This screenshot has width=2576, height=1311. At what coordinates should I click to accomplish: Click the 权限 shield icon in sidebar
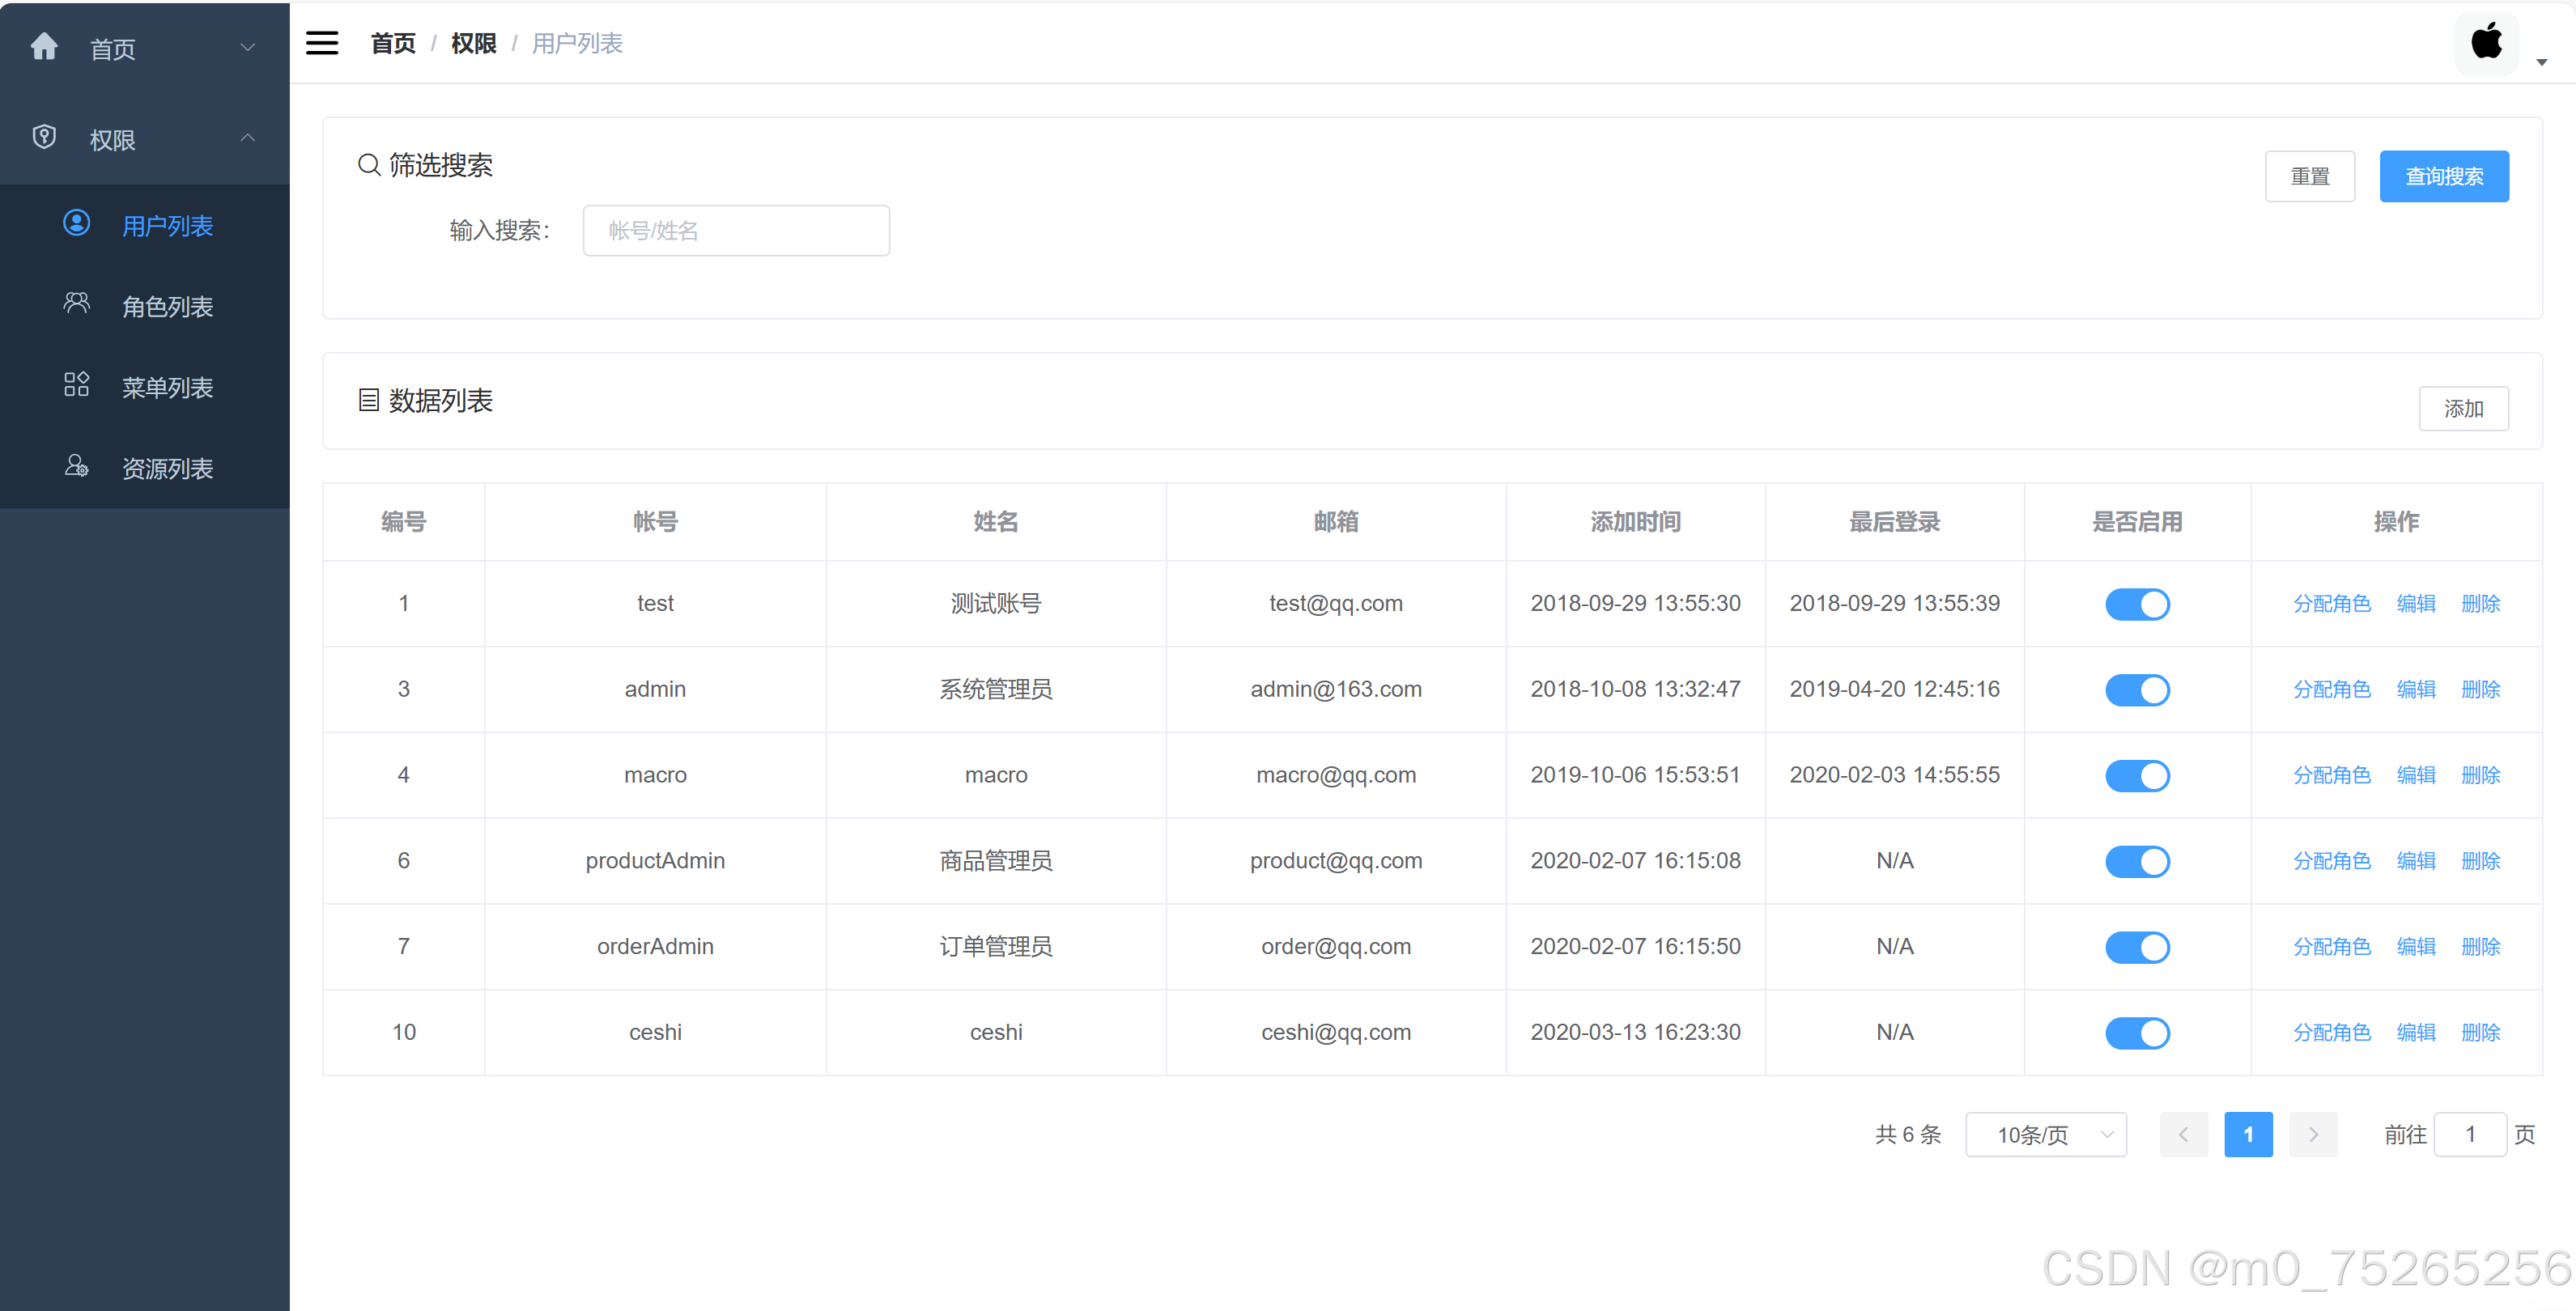tap(44, 138)
